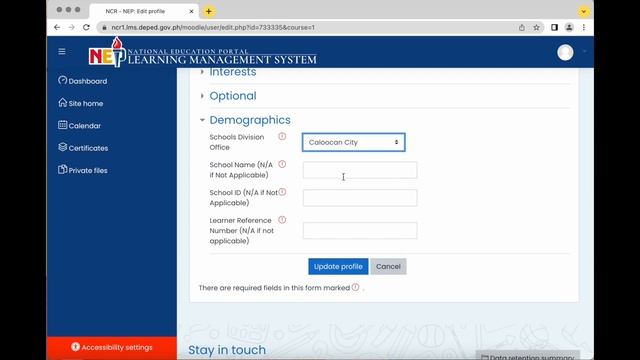Open a new browser tab
Image resolution: width=640 pixels, height=360 pixels.
click(x=209, y=11)
